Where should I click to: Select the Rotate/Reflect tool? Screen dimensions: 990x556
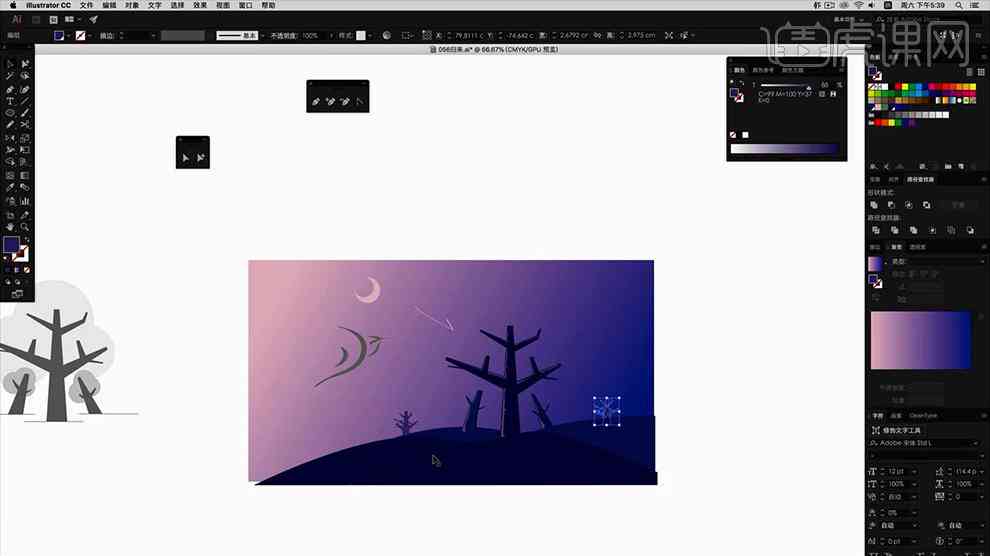pyautogui.click(x=10, y=138)
